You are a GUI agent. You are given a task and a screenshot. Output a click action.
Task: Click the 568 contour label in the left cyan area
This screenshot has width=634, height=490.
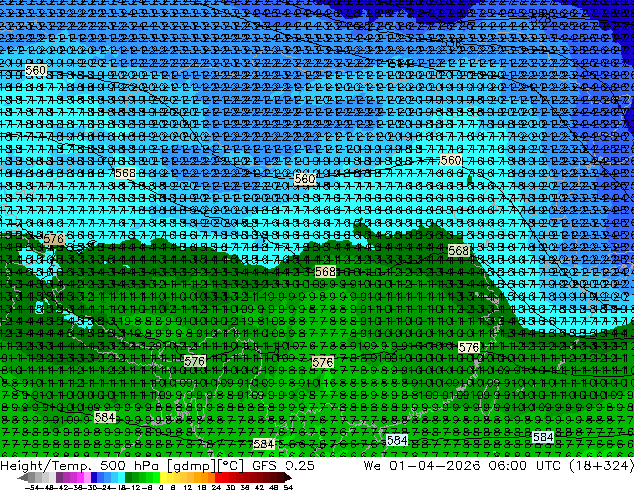(x=125, y=173)
